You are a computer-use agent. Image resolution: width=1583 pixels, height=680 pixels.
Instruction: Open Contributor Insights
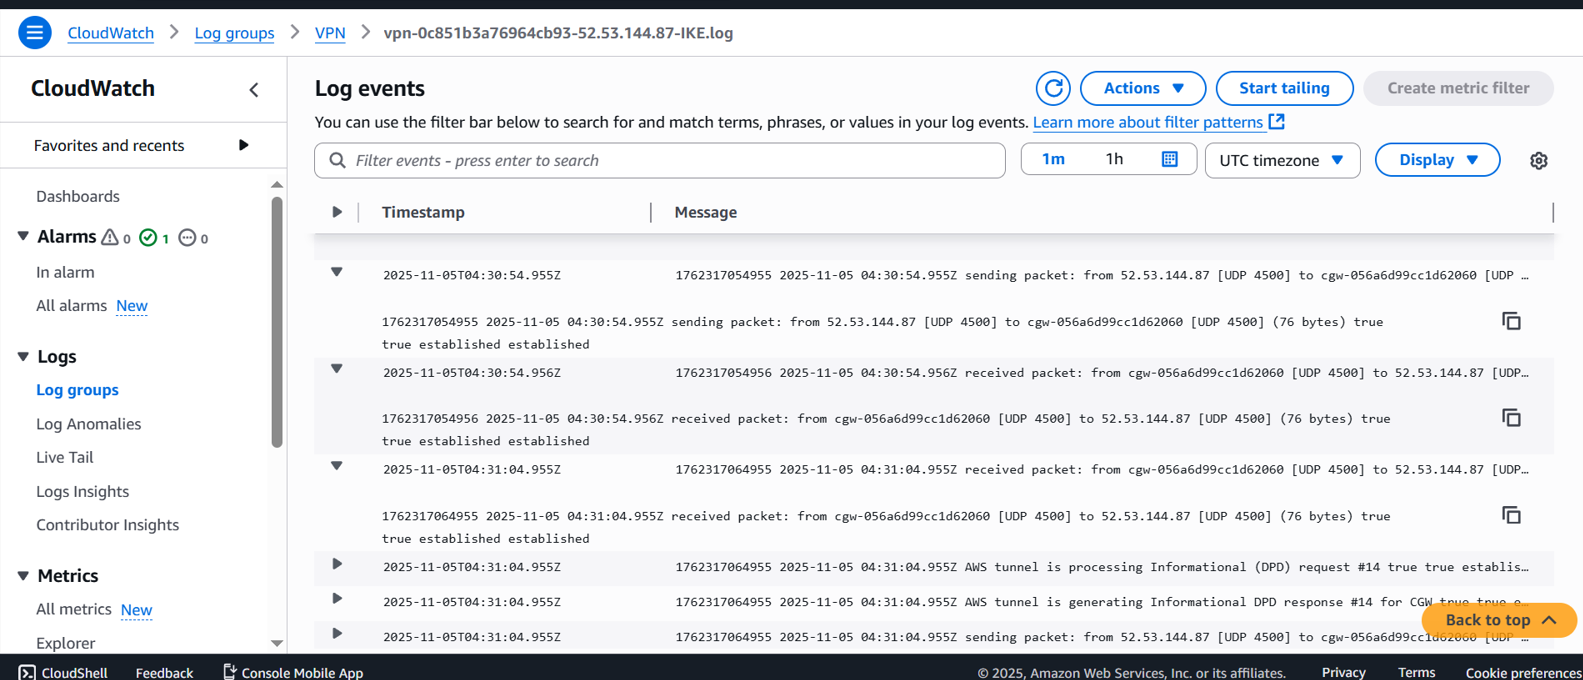click(x=107, y=525)
